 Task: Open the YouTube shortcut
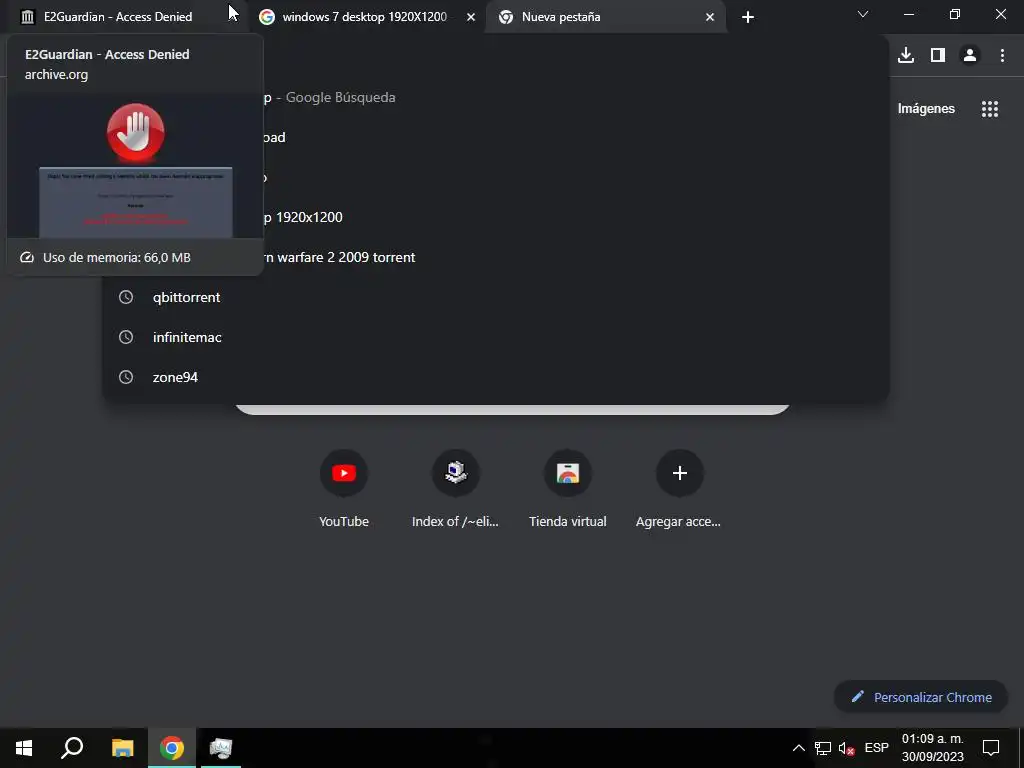pos(344,489)
